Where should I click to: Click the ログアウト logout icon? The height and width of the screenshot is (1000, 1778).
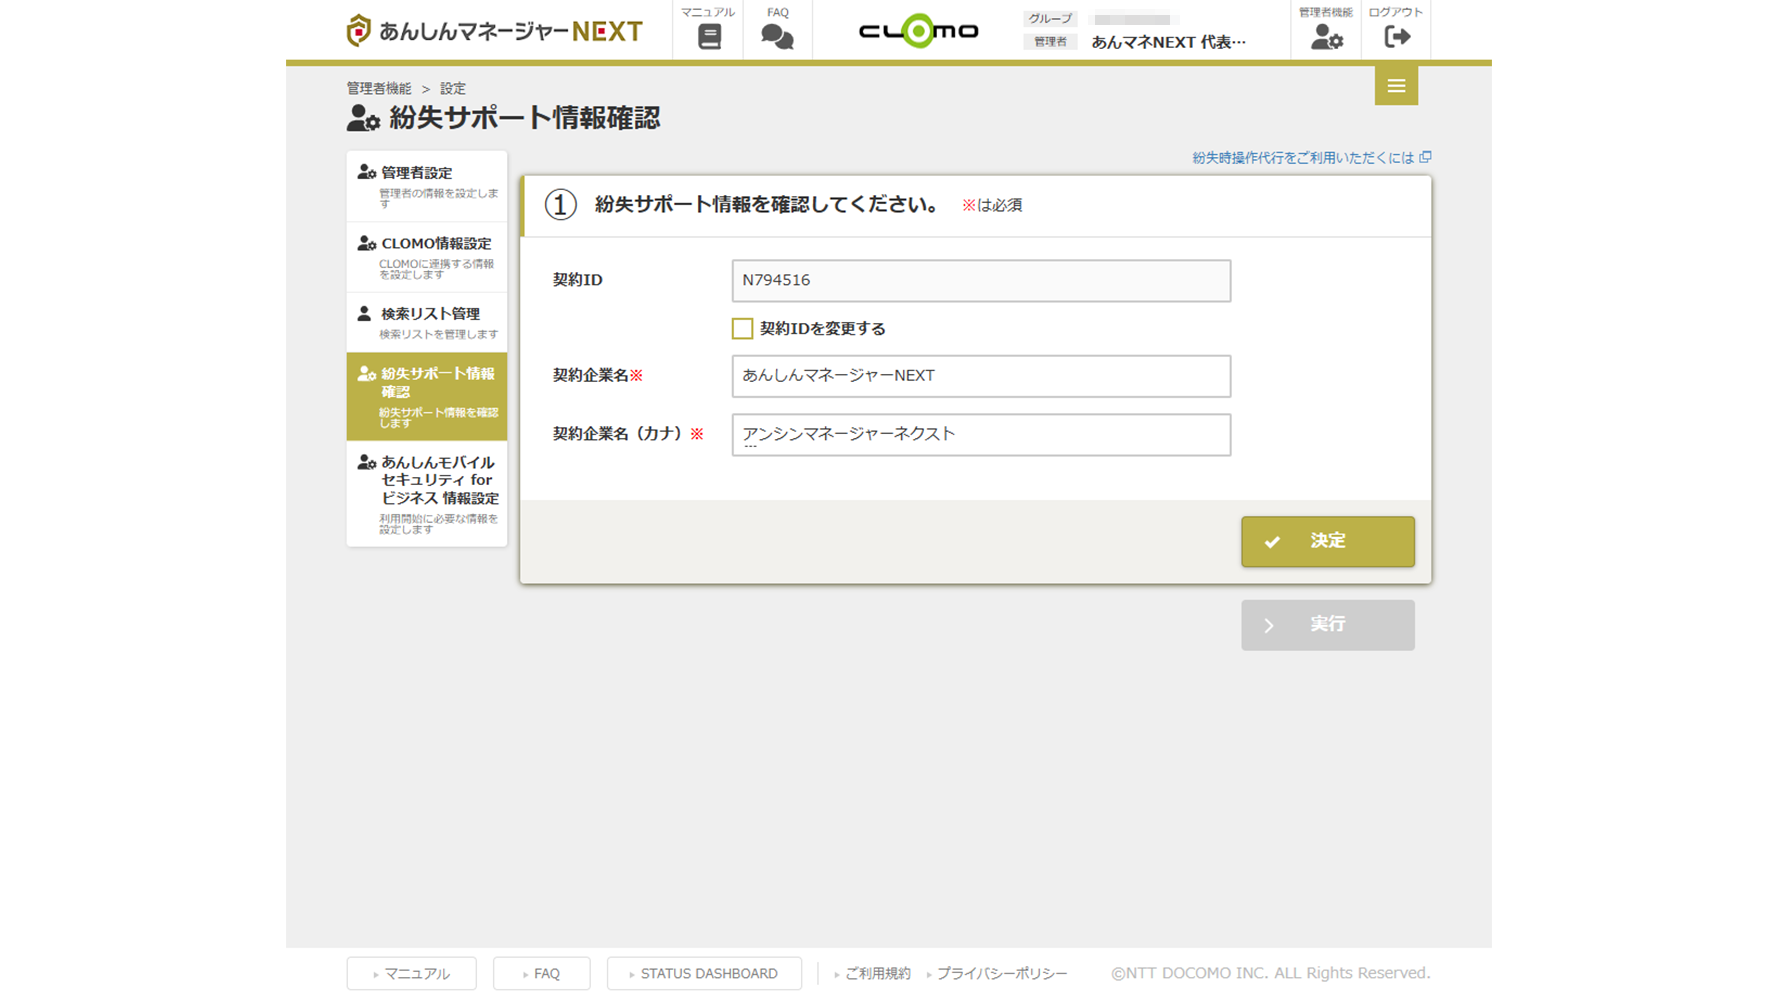(1396, 37)
